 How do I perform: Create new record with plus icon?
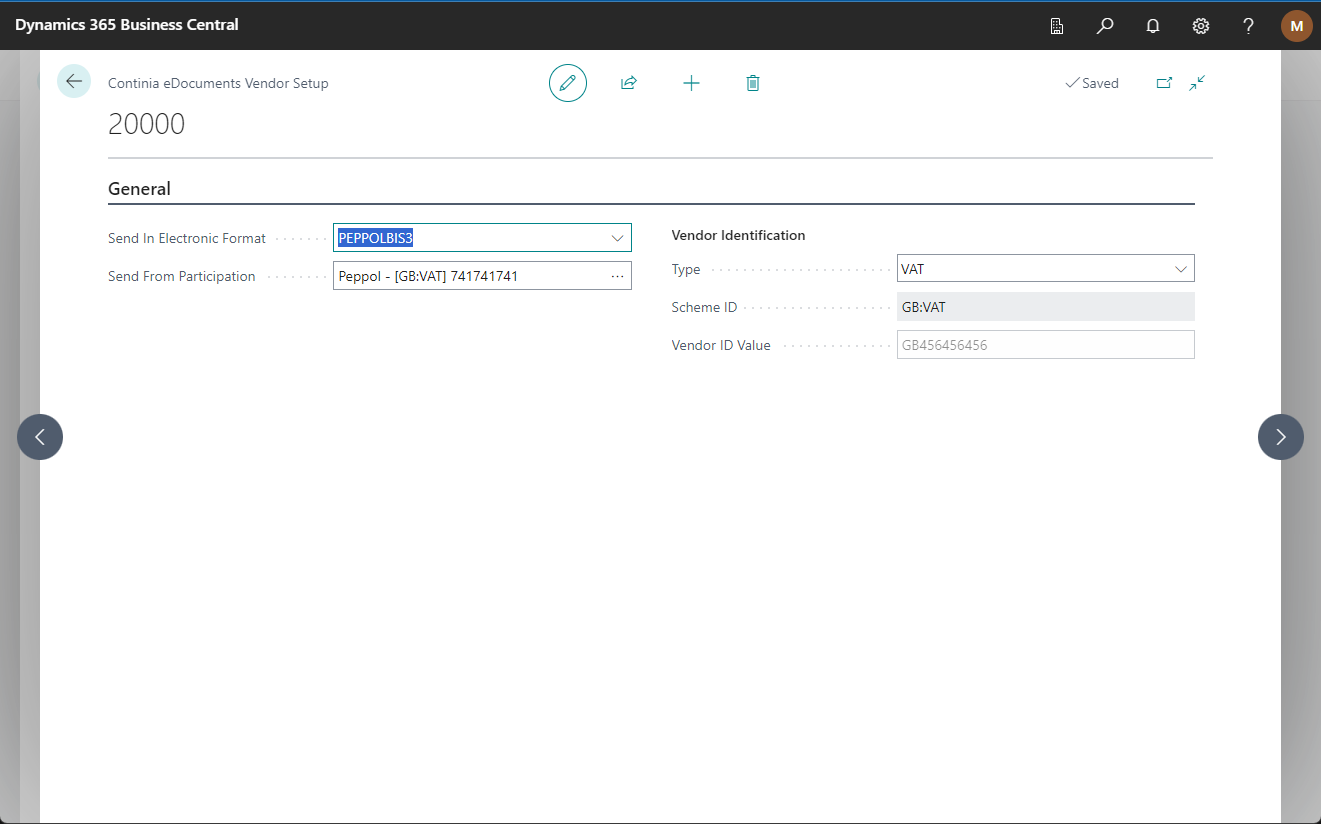click(x=691, y=83)
